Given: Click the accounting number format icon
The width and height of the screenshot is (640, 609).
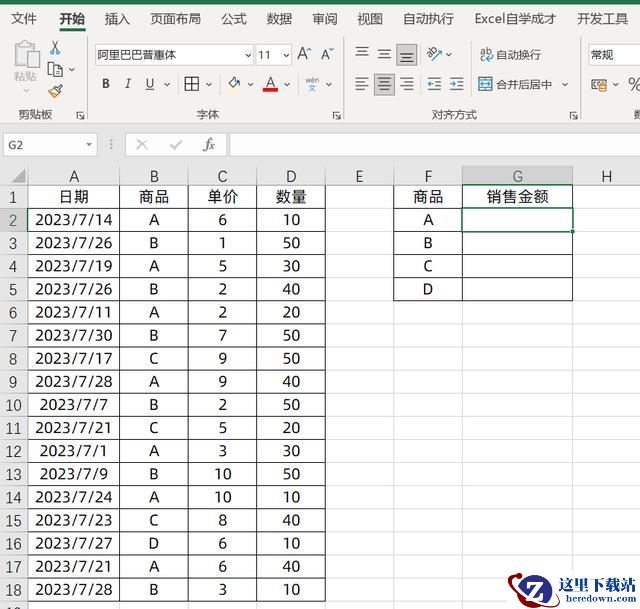Looking at the screenshot, I should tap(599, 84).
